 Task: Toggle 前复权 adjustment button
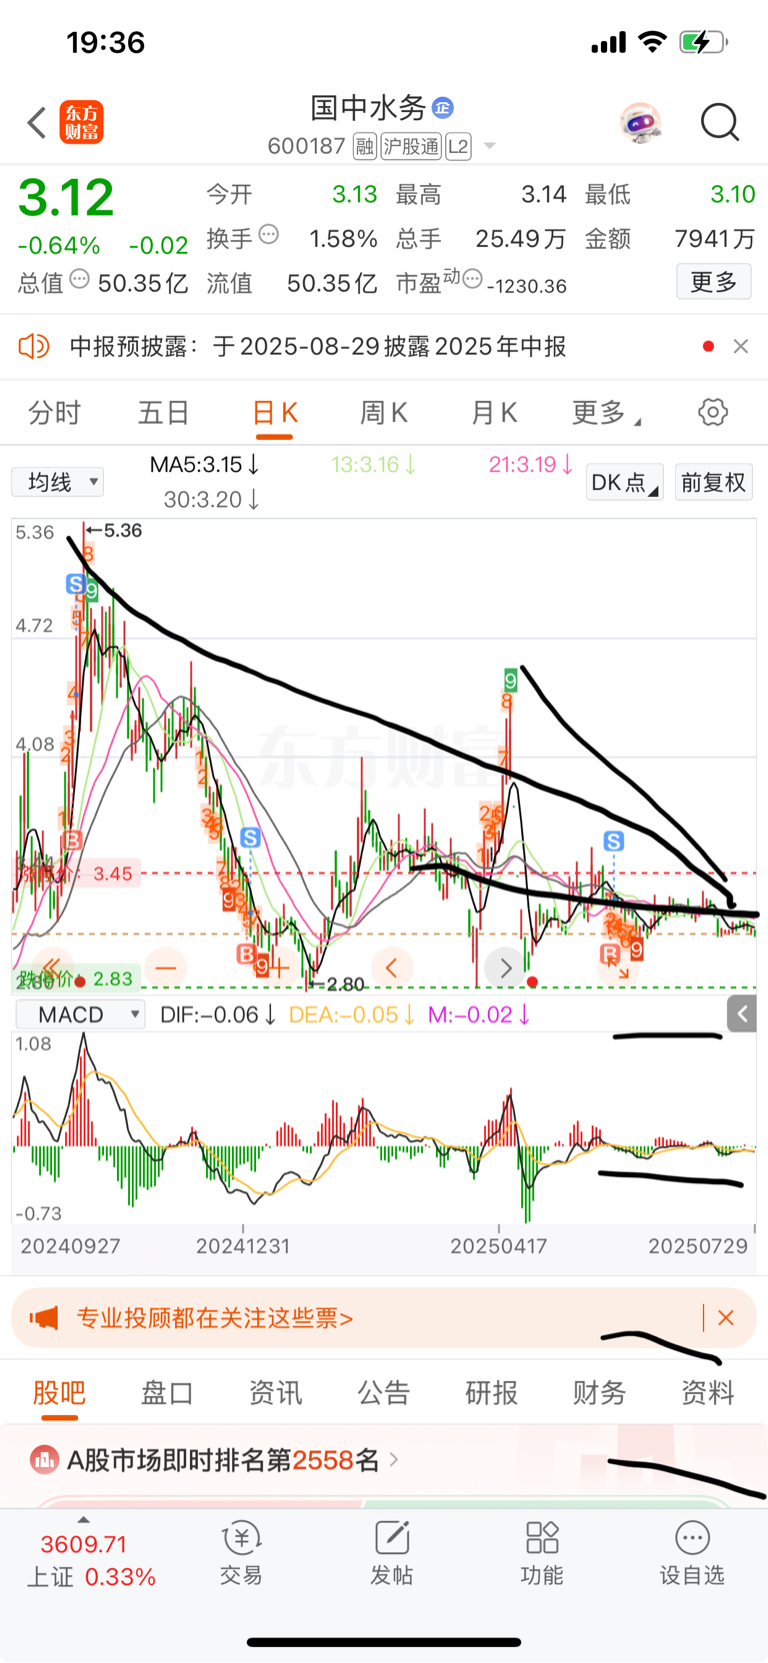714,482
